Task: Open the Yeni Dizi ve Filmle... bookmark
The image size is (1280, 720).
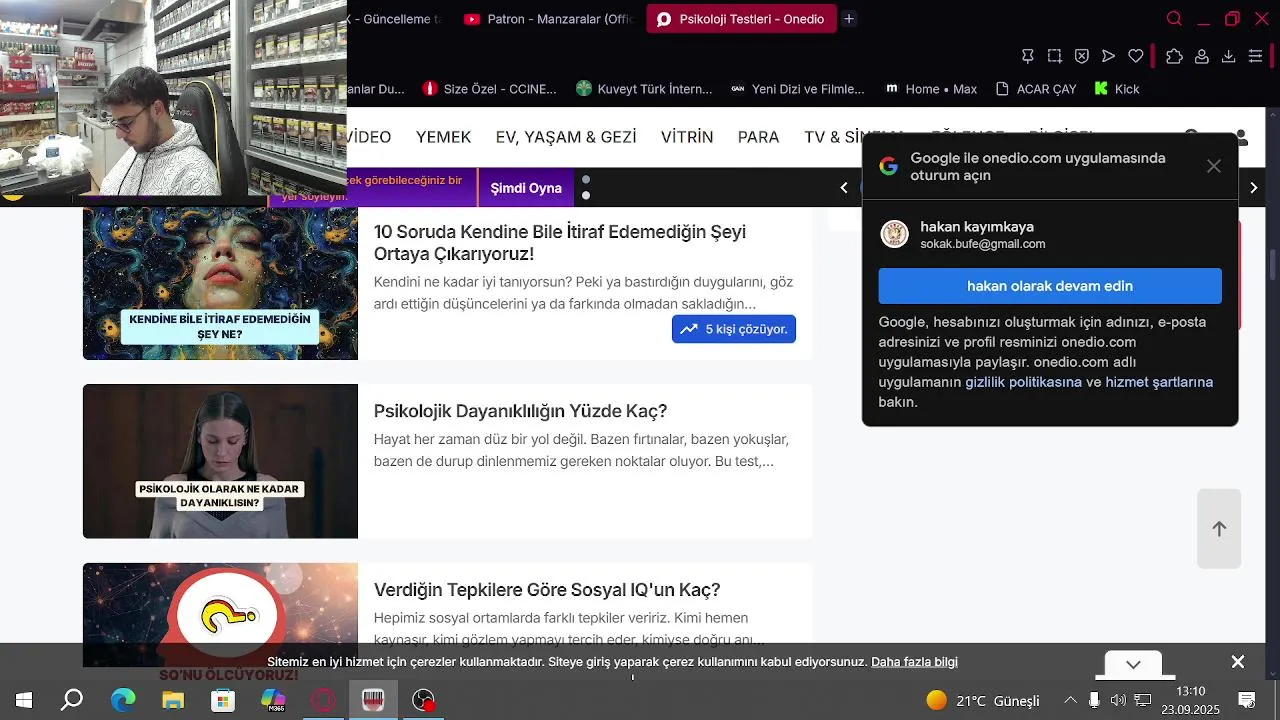Action: click(x=797, y=89)
